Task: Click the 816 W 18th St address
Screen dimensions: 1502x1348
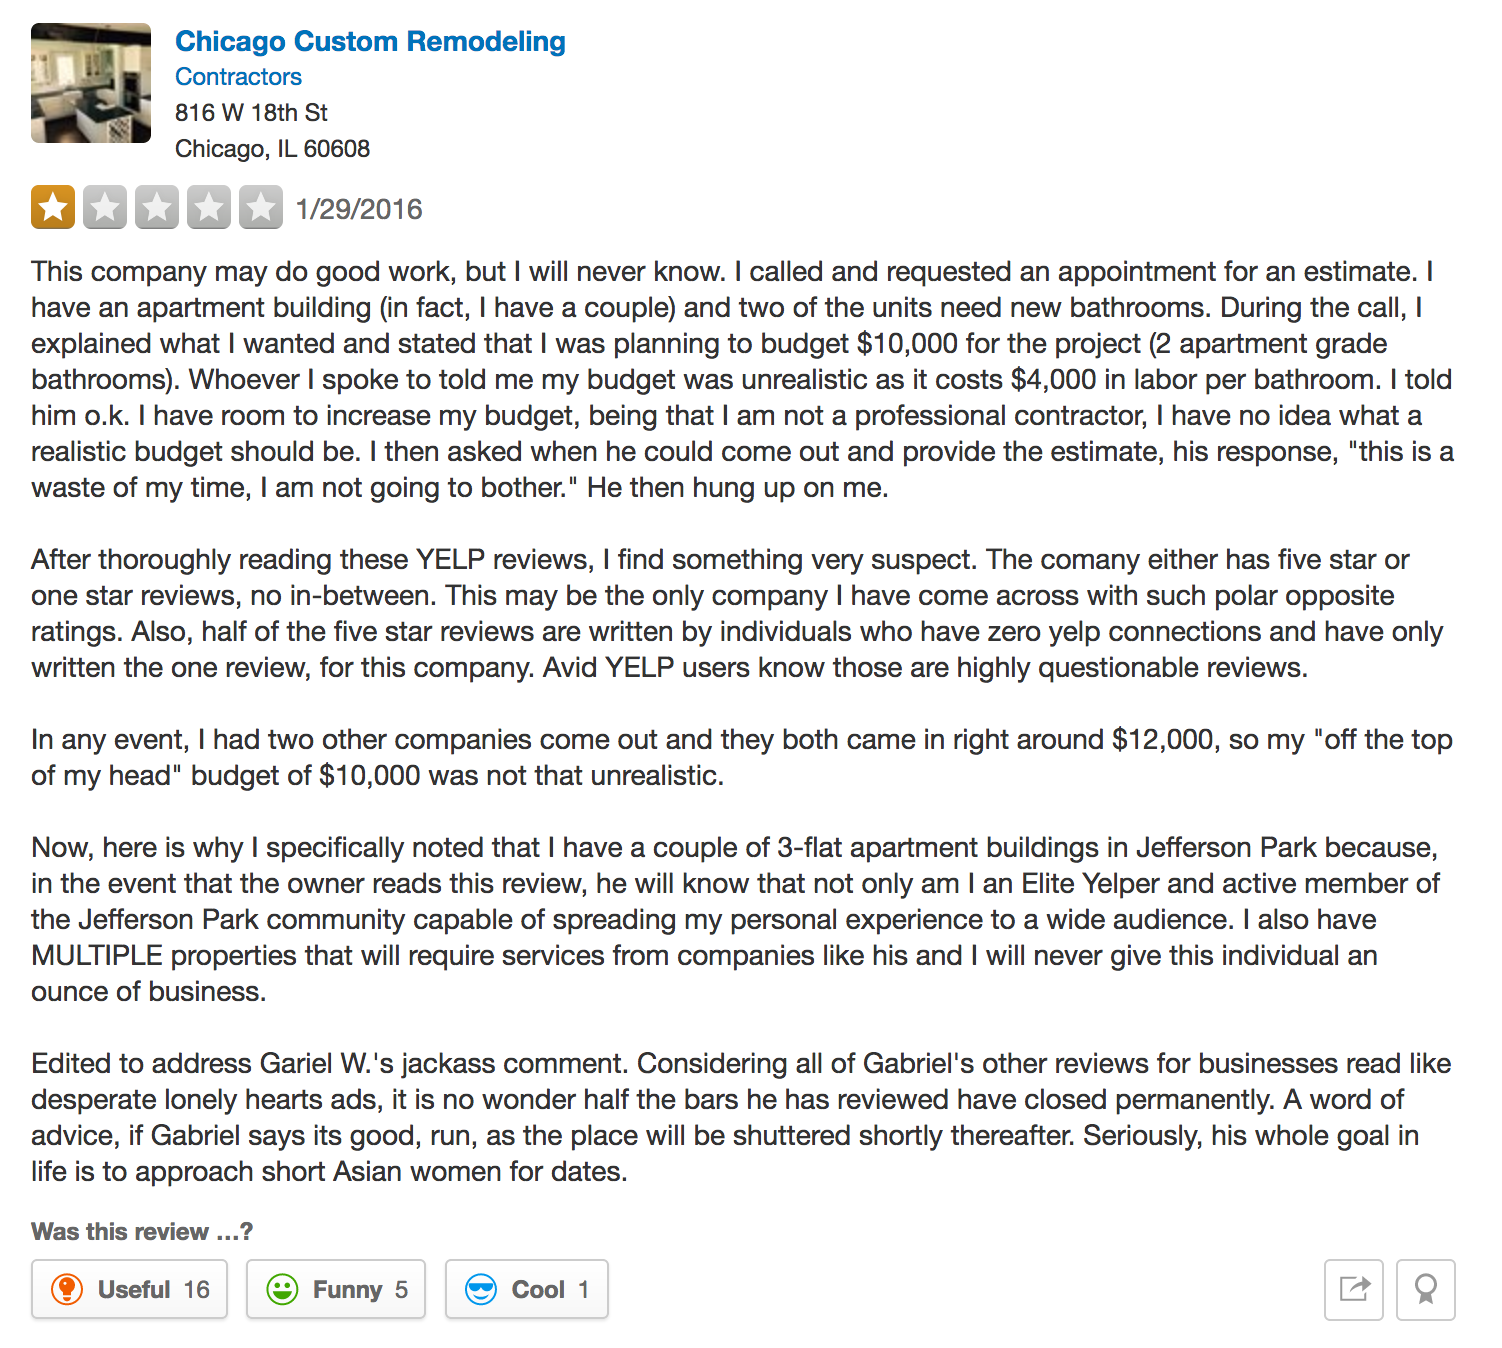Action: (251, 113)
